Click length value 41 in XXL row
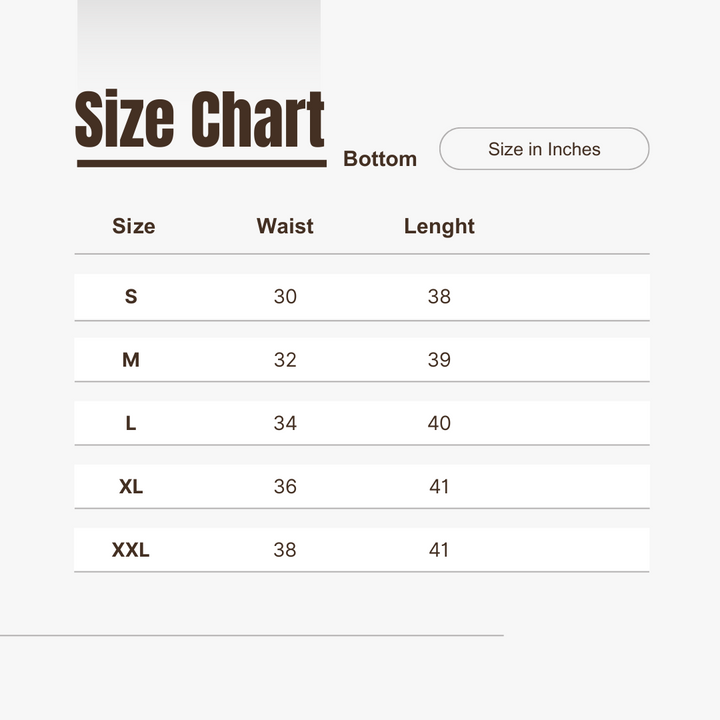 (x=439, y=550)
